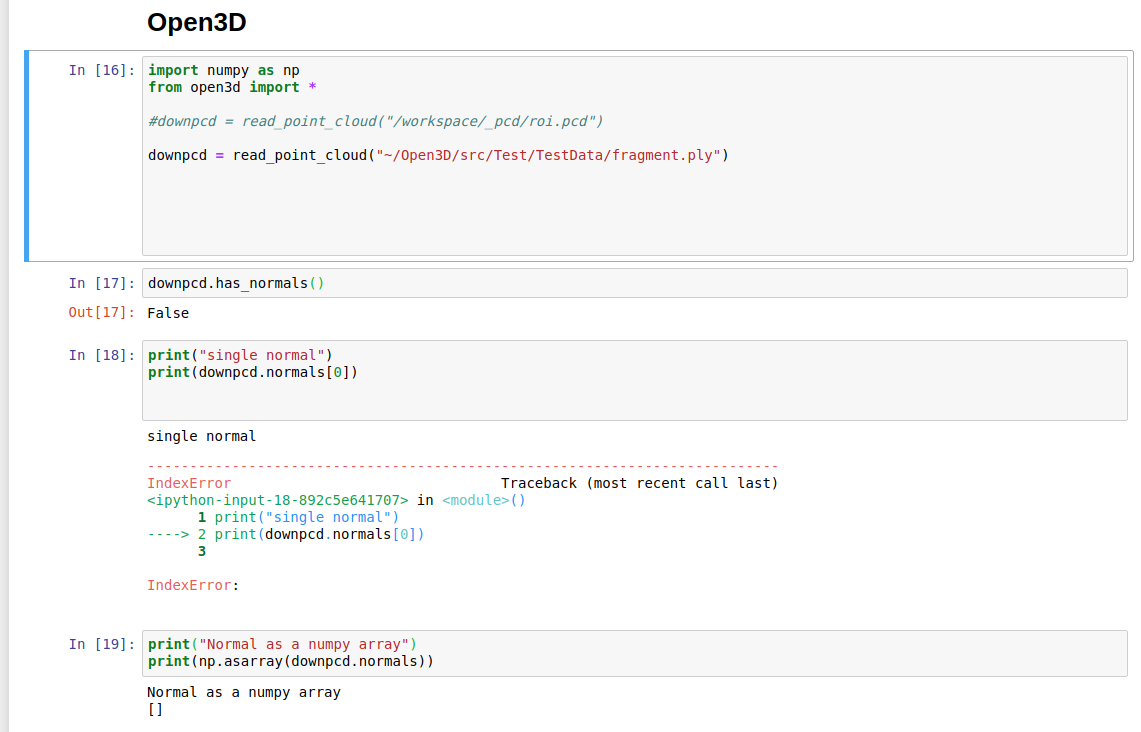This screenshot has width=1141, height=732.
Task: Click the In [18] cell prompt
Action: pyautogui.click(x=97, y=355)
